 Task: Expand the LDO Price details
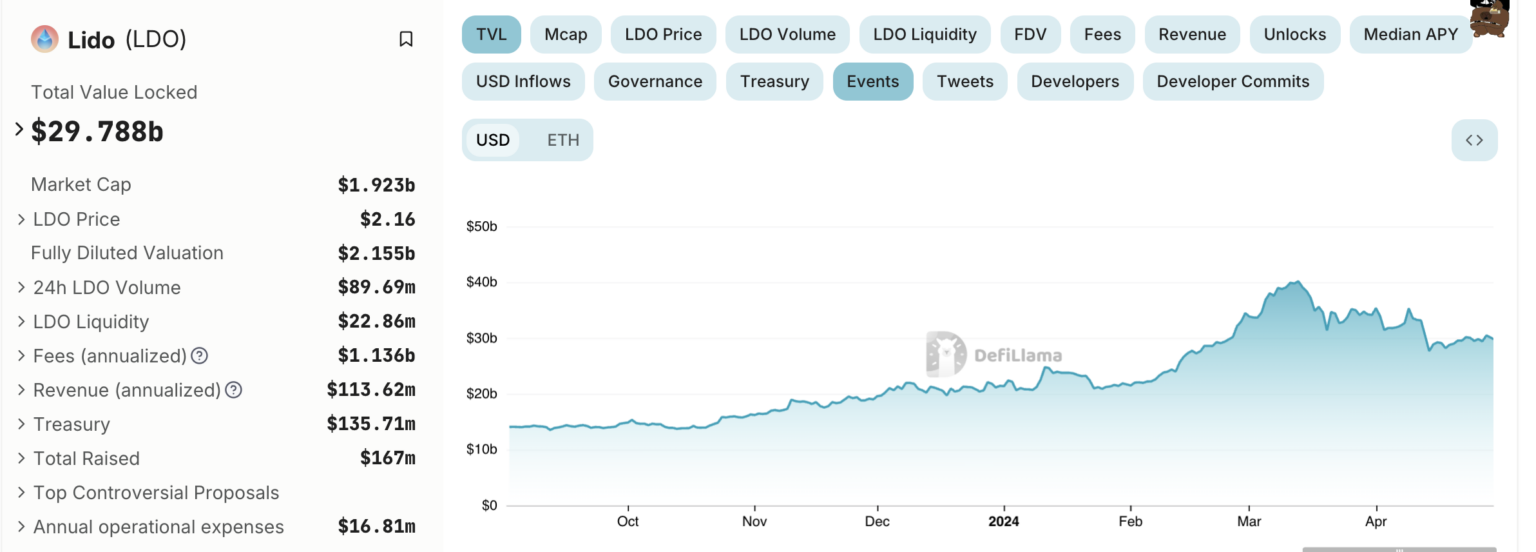(x=22, y=219)
